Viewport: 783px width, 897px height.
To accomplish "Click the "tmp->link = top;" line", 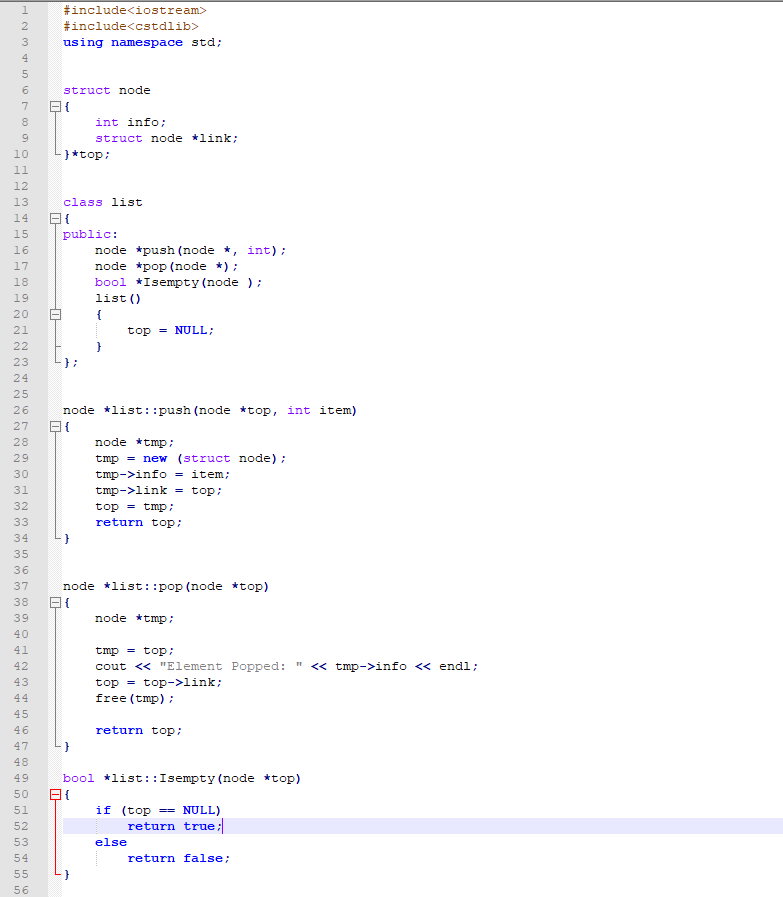I will [x=158, y=490].
